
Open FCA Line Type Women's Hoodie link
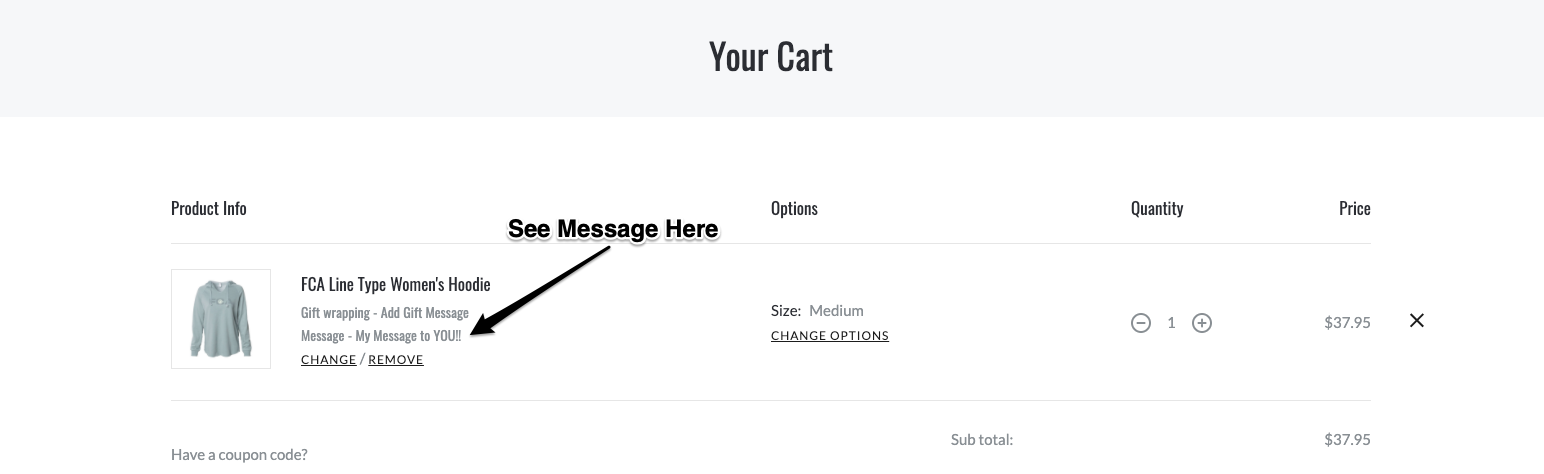(x=395, y=285)
